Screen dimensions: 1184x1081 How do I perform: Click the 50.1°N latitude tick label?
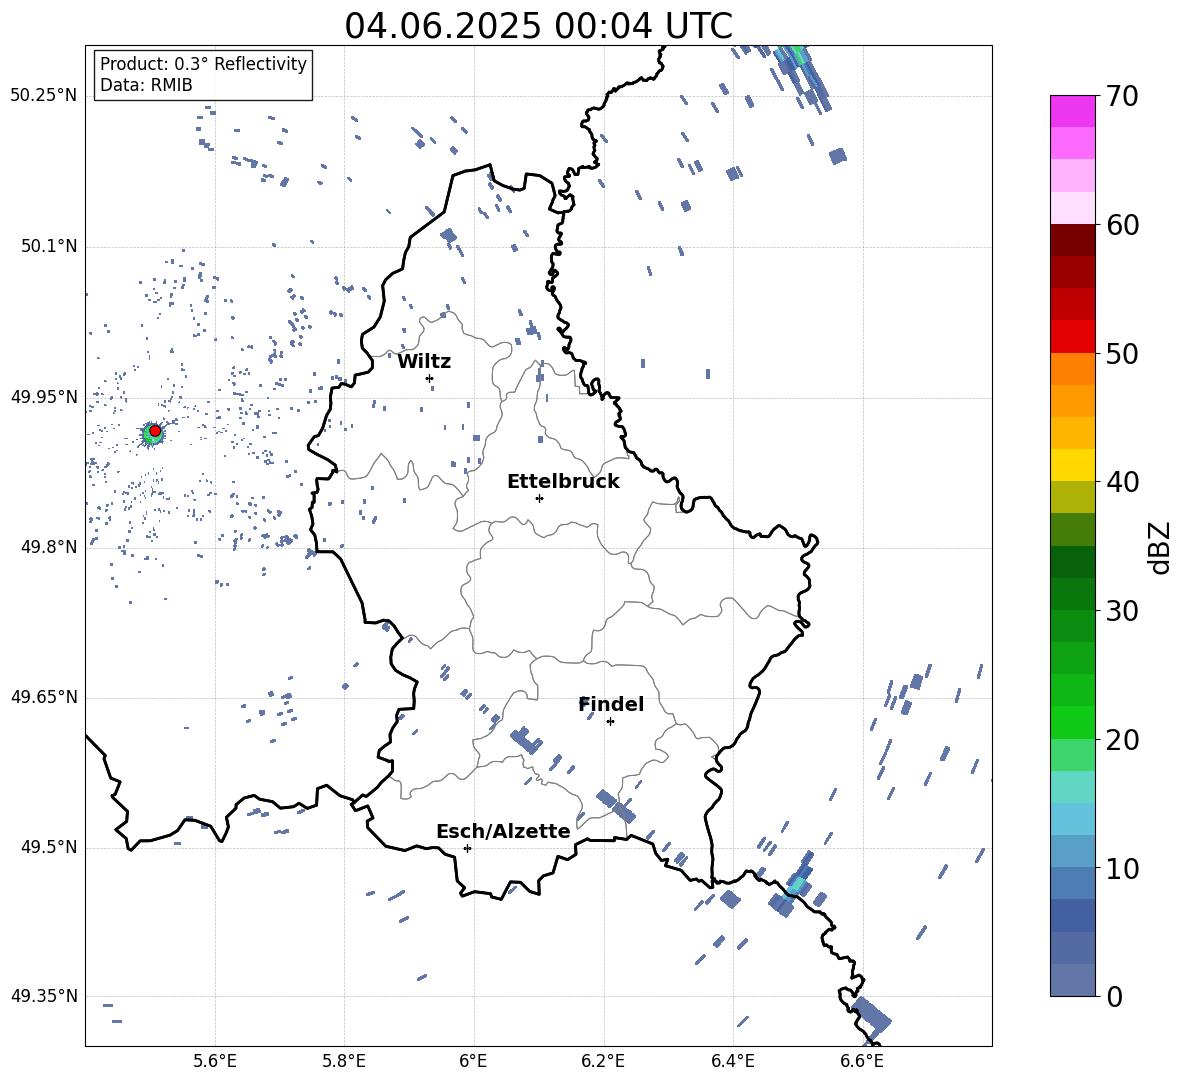point(48,247)
